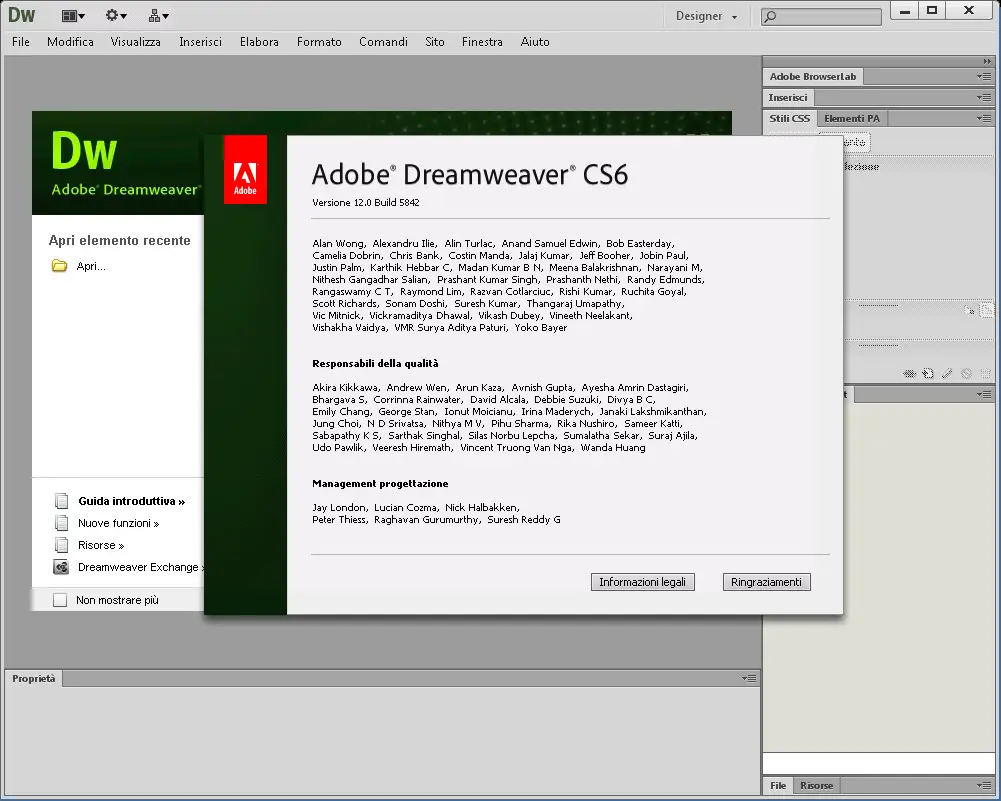
Task: Click the 'Adobe Dreamweaver CS6' title text
Action: coord(470,174)
